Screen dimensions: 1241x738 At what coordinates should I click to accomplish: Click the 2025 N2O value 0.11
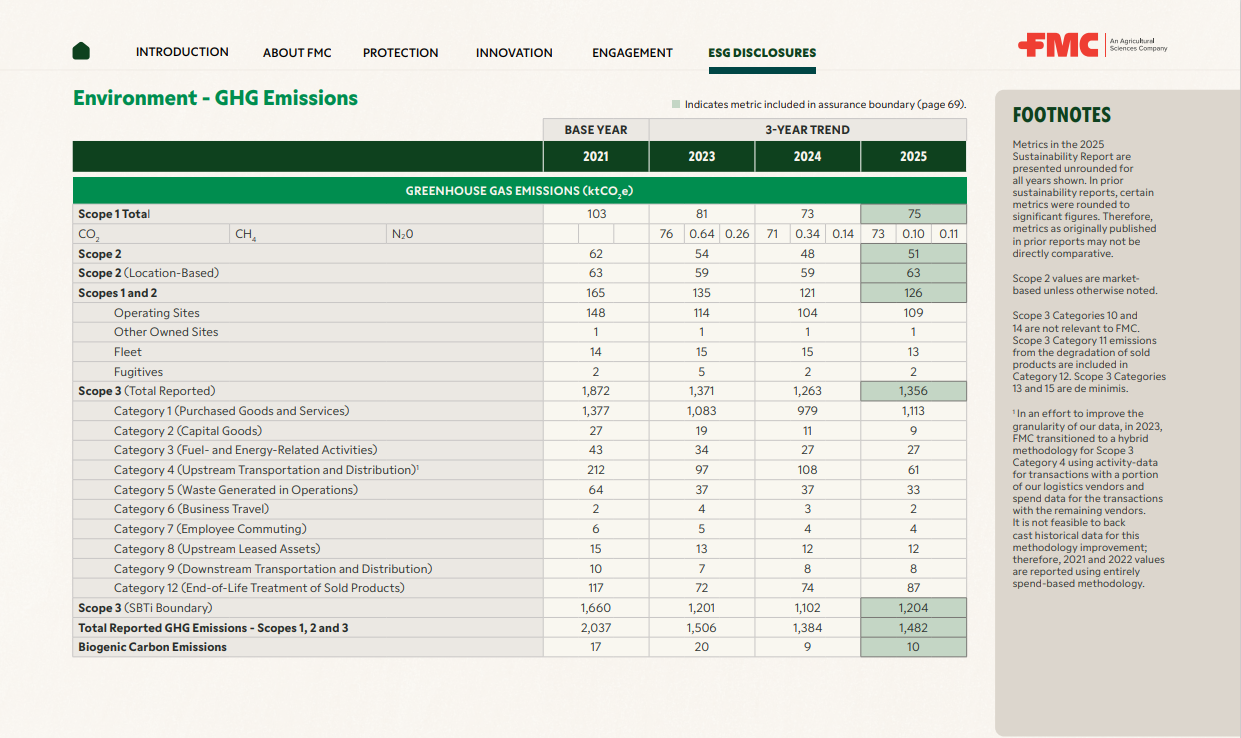949,234
